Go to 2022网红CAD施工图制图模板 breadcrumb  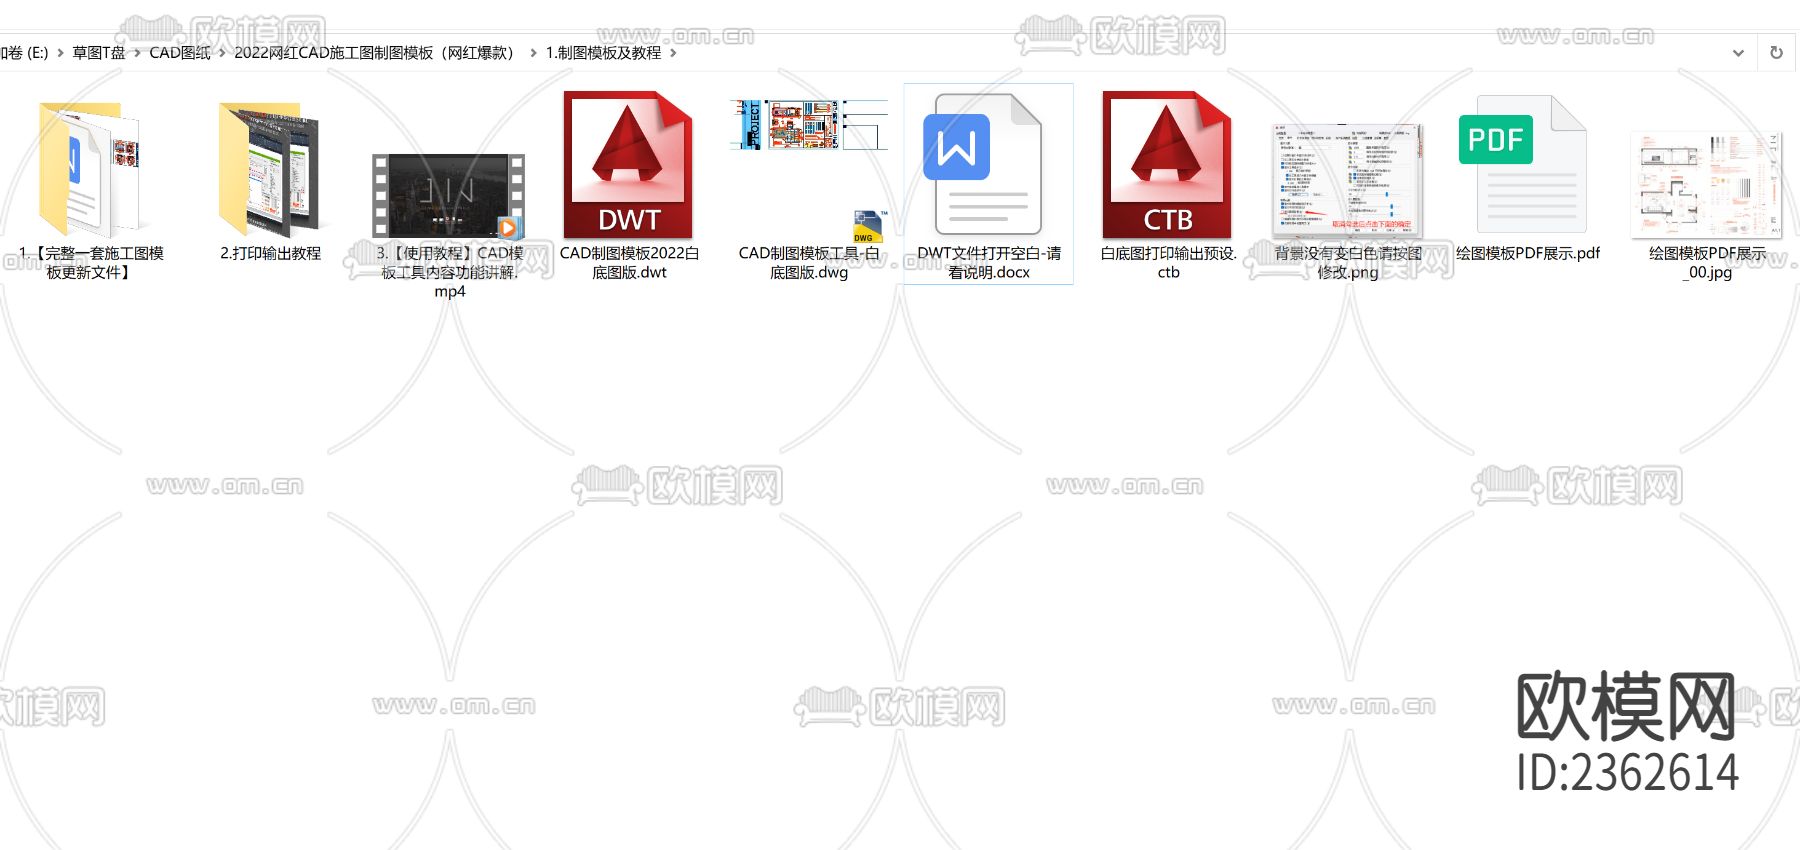[x=376, y=53]
